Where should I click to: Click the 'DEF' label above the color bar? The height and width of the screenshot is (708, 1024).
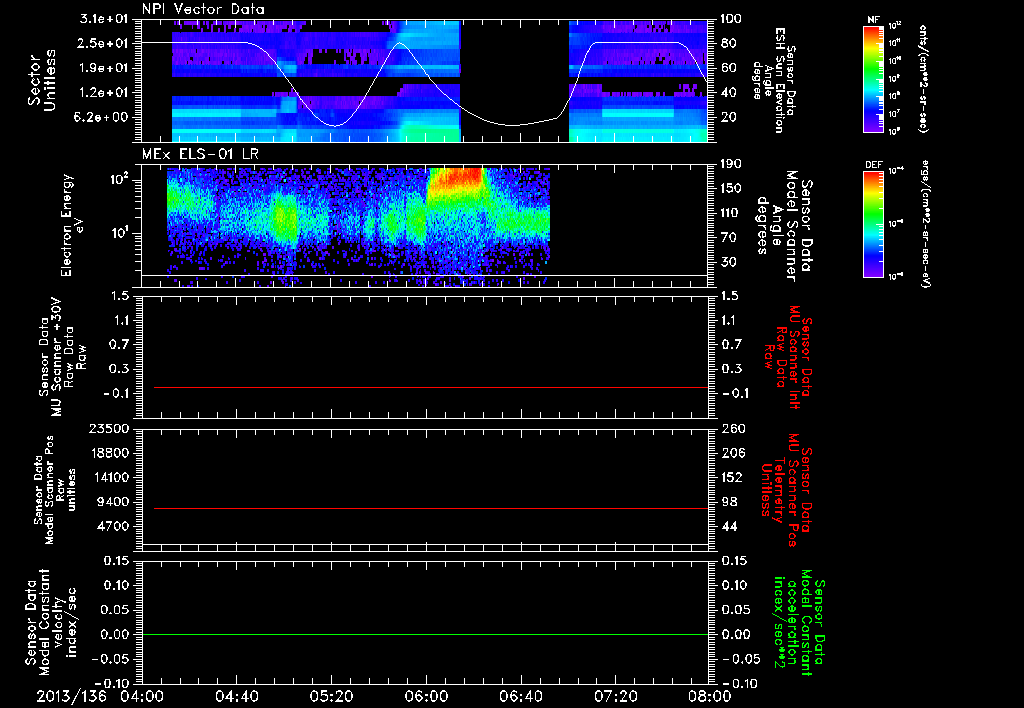pyautogui.click(x=873, y=165)
